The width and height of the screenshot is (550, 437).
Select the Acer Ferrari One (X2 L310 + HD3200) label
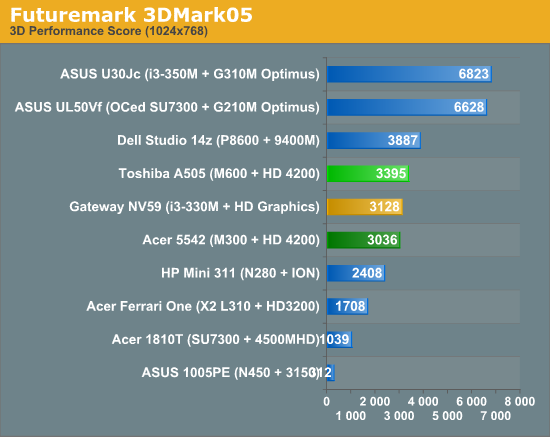(203, 306)
